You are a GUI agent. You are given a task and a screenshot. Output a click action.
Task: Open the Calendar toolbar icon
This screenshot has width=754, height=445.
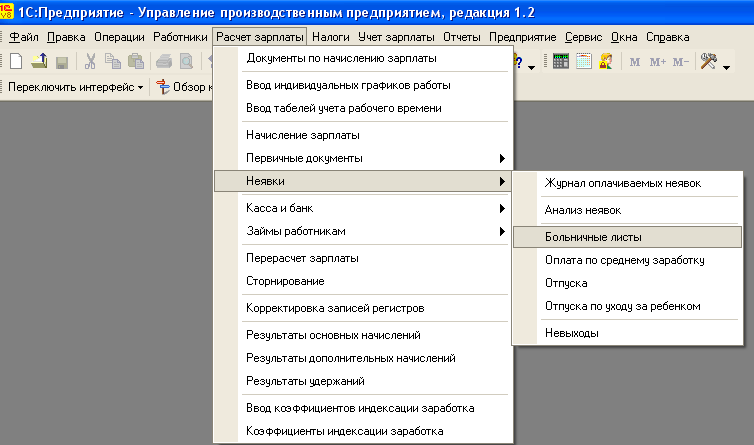583,61
